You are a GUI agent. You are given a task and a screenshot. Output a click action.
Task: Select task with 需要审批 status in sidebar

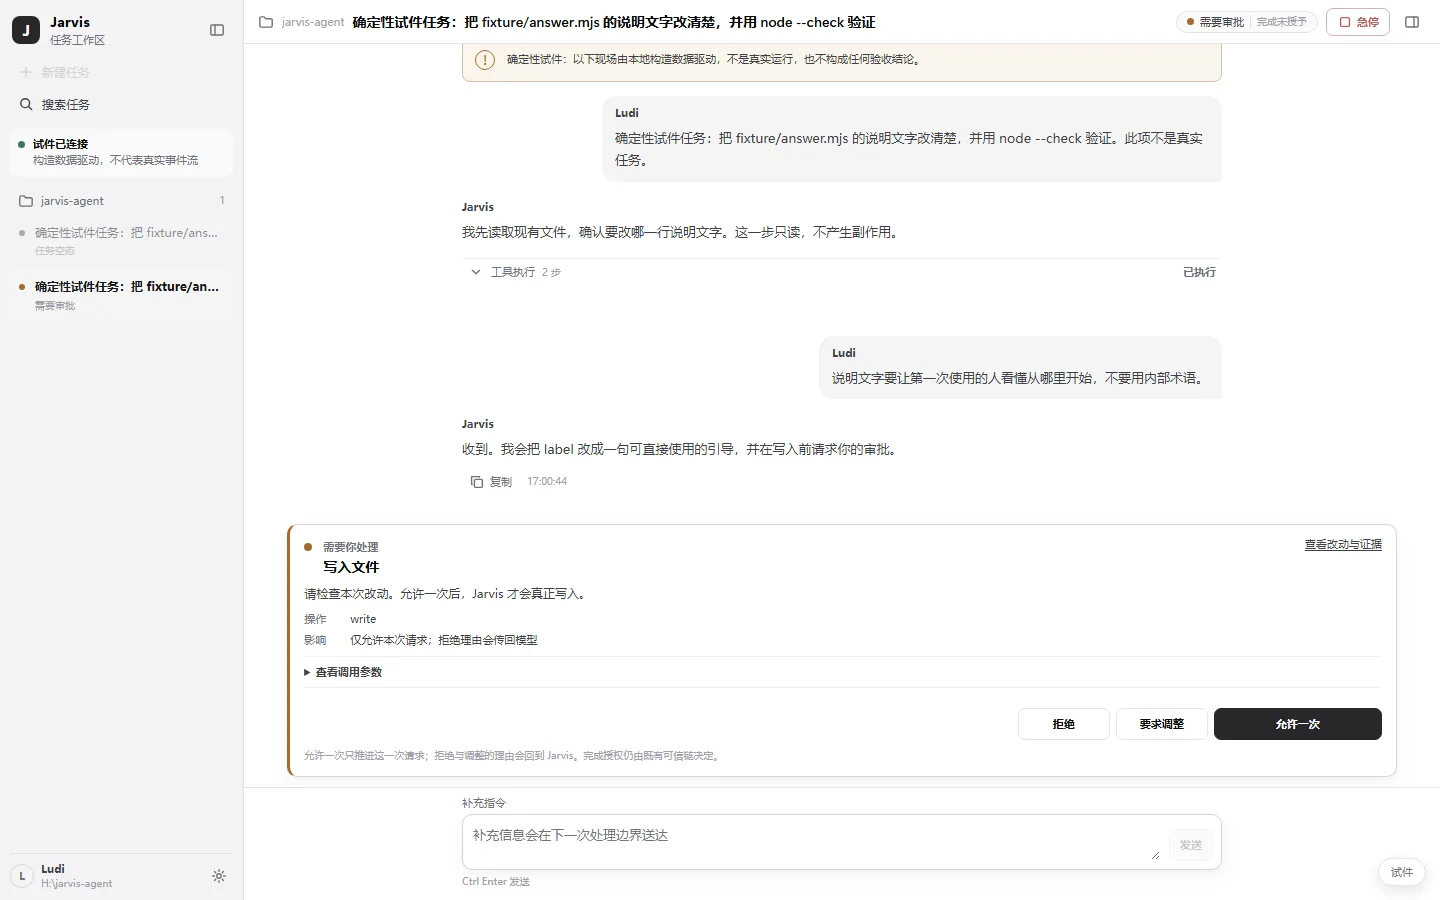click(121, 295)
